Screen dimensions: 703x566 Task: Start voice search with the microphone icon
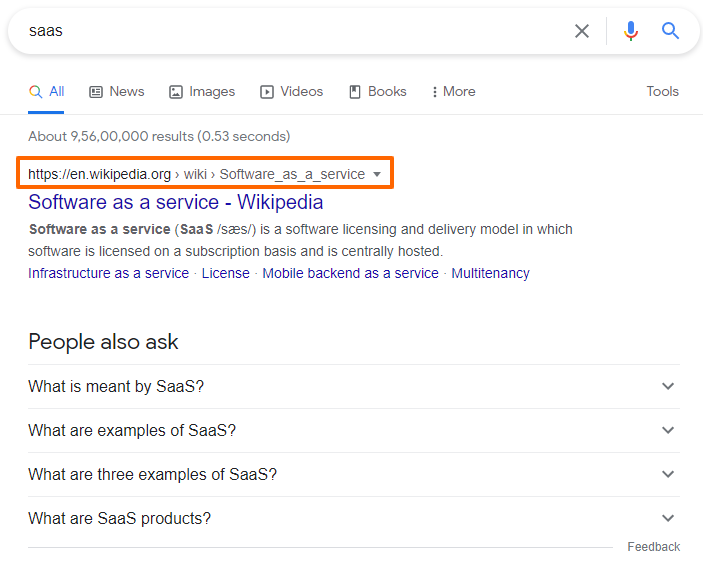630,31
